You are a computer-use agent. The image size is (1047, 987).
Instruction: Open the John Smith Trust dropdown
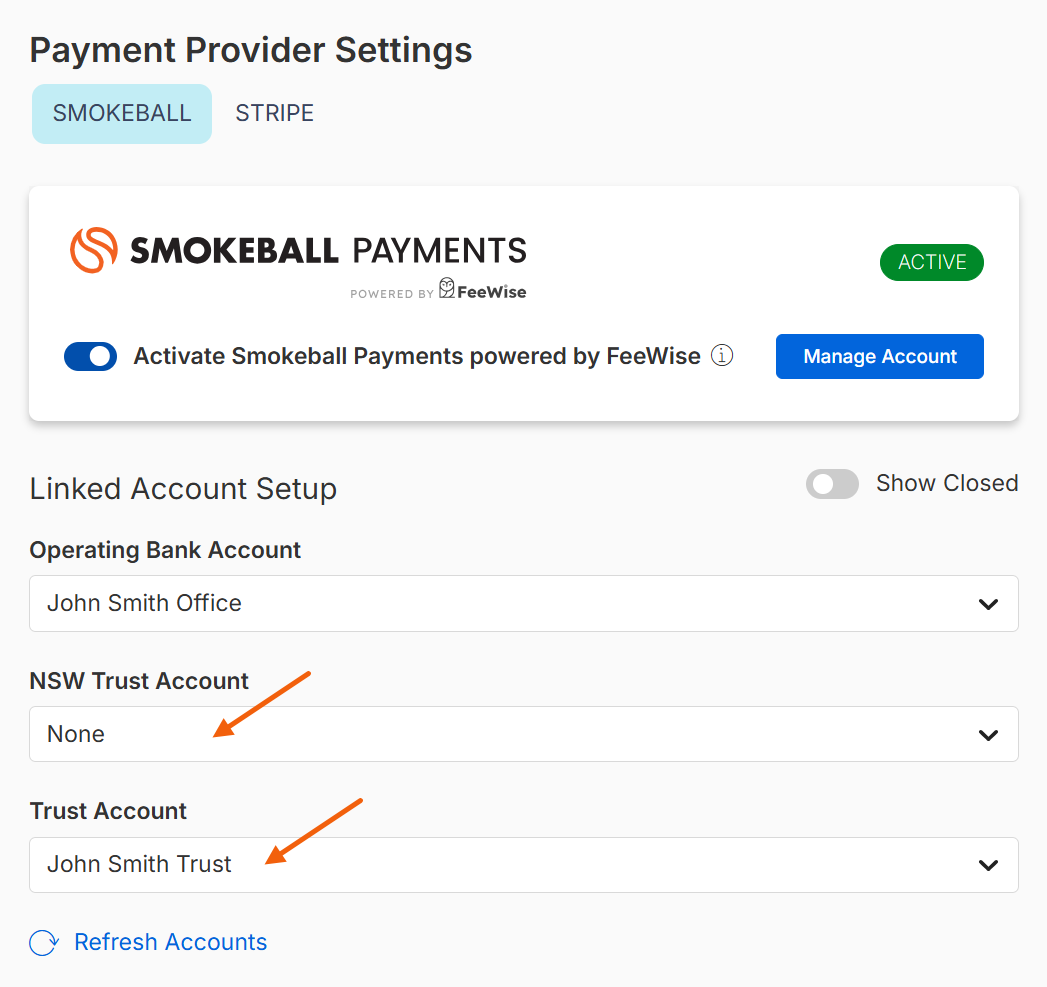pos(500,865)
